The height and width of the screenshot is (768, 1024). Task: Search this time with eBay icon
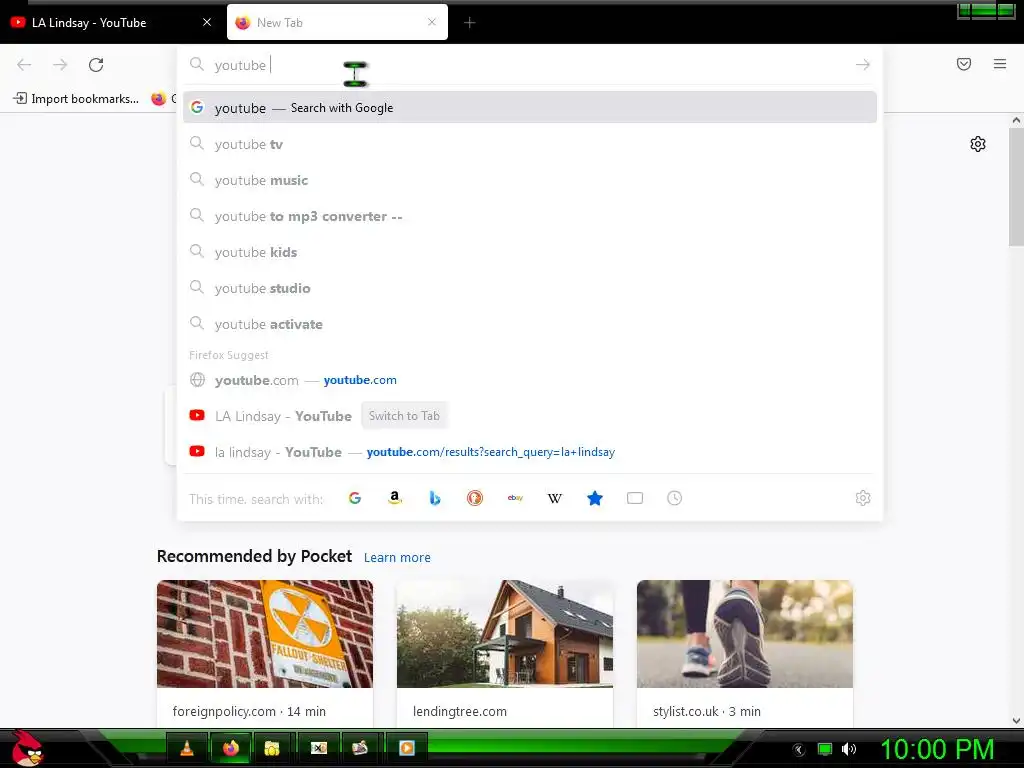click(x=515, y=498)
